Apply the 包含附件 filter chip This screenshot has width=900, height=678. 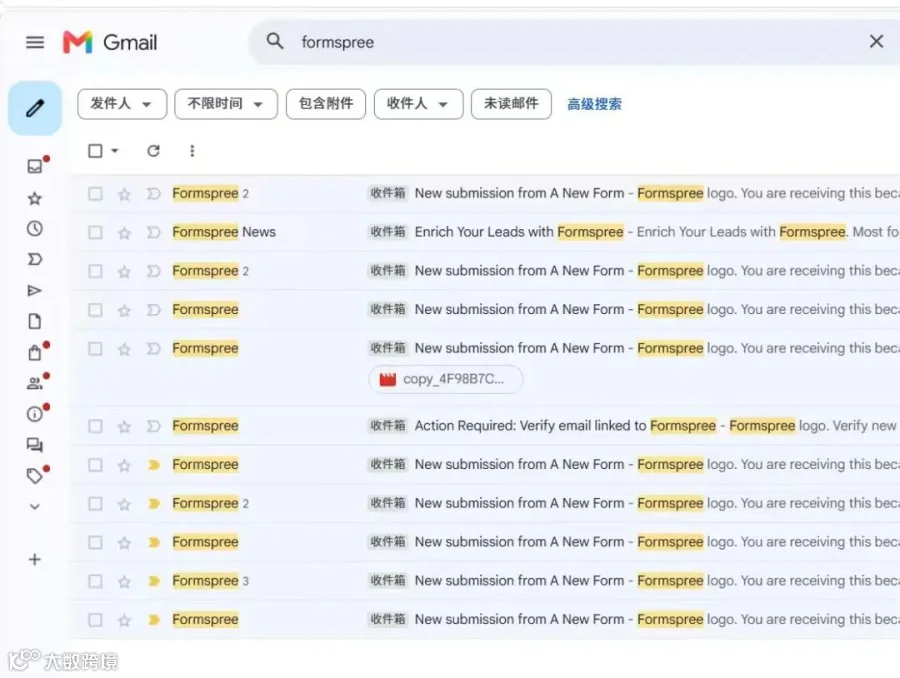[x=326, y=104]
